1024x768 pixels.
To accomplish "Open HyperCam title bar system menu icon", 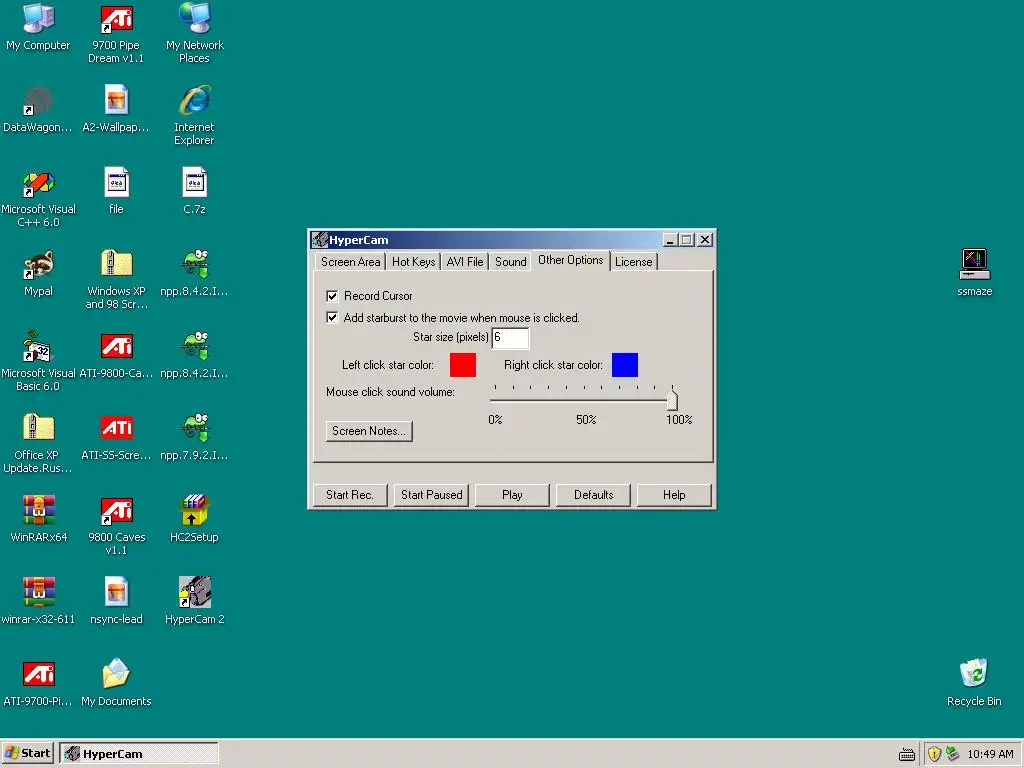I will pyautogui.click(x=320, y=240).
